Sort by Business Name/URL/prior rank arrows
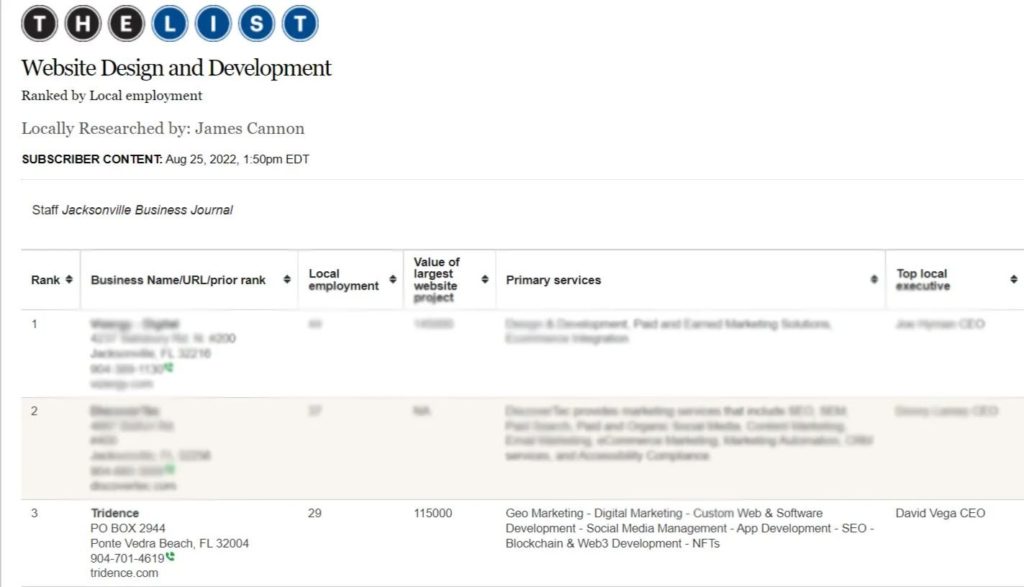1024x587 pixels. [x=288, y=280]
